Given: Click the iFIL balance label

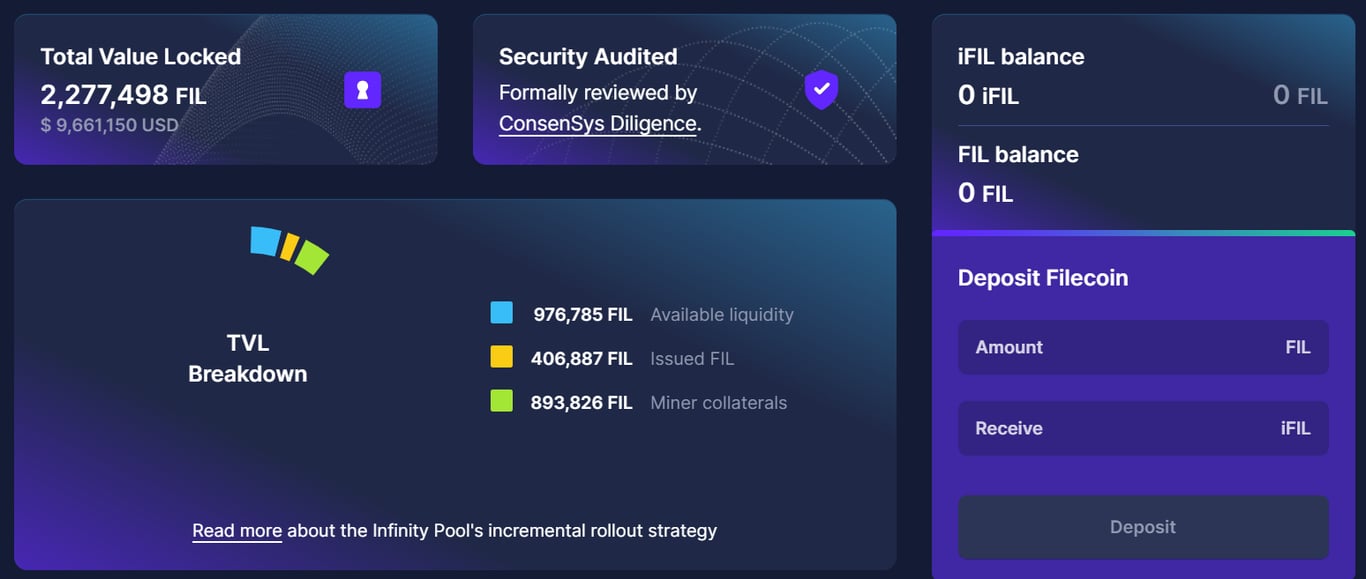Looking at the screenshot, I should 1019,57.
